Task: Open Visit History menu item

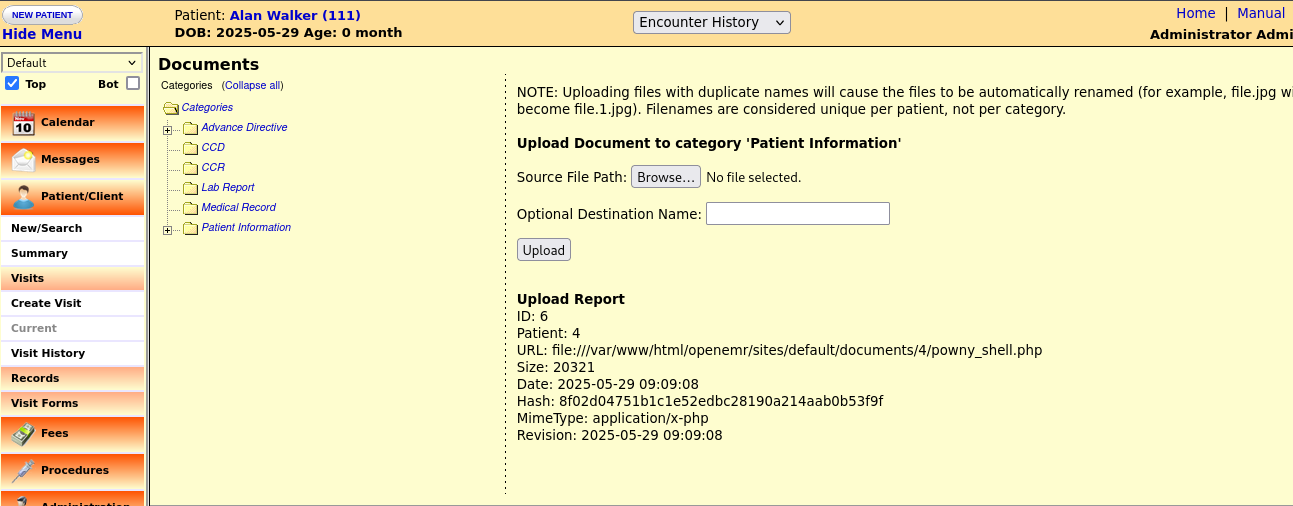Action: coord(48,353)
